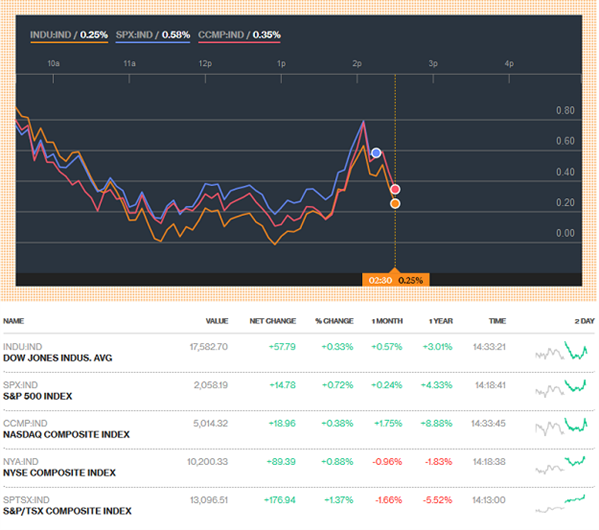Open the INDU:IND ticker link
This screenshot has height=530, width=599.
[23, 347]
